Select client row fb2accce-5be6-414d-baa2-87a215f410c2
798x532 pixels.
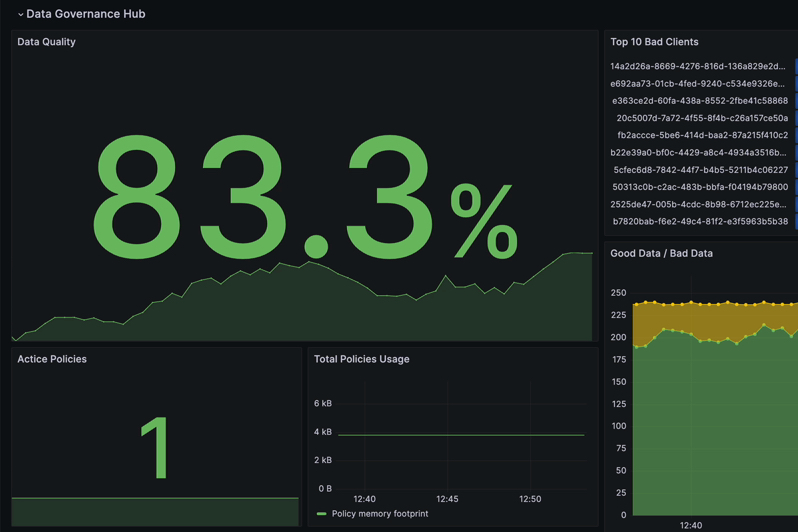point(703,135)
